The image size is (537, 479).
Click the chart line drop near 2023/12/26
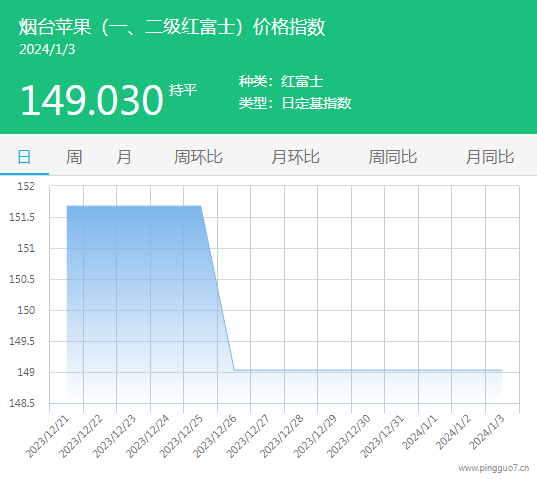[x=217, y=288]
